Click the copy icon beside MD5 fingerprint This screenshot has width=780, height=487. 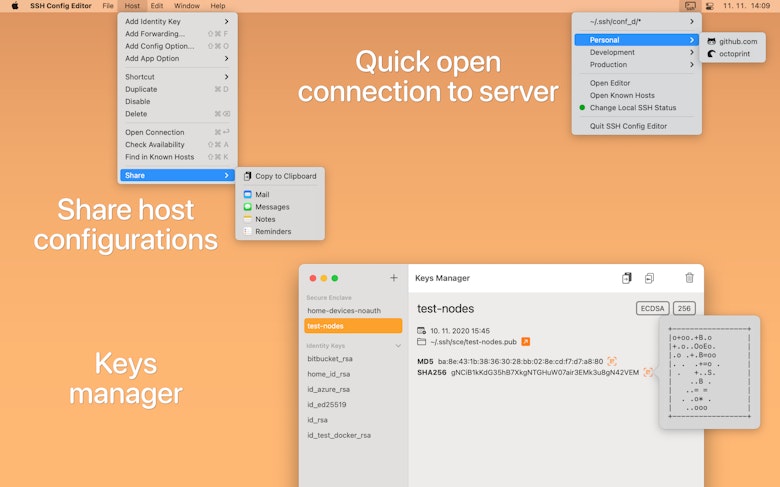[612, 361]
